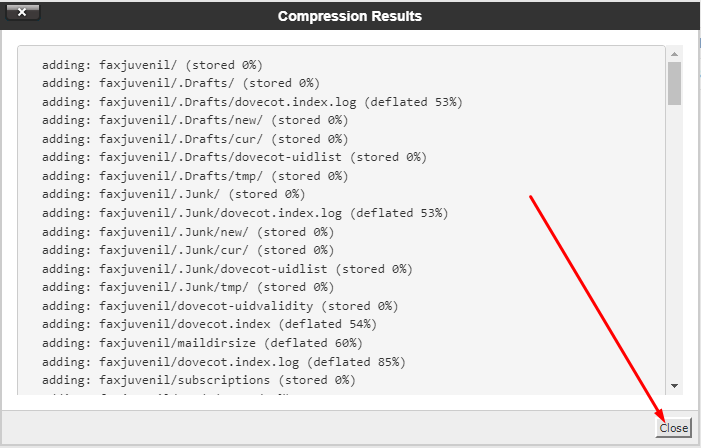Screen dimensions: 701x448
Task: Click the "adding: faxjuvenil/ (stored 0%)" line
Action: 152,65
